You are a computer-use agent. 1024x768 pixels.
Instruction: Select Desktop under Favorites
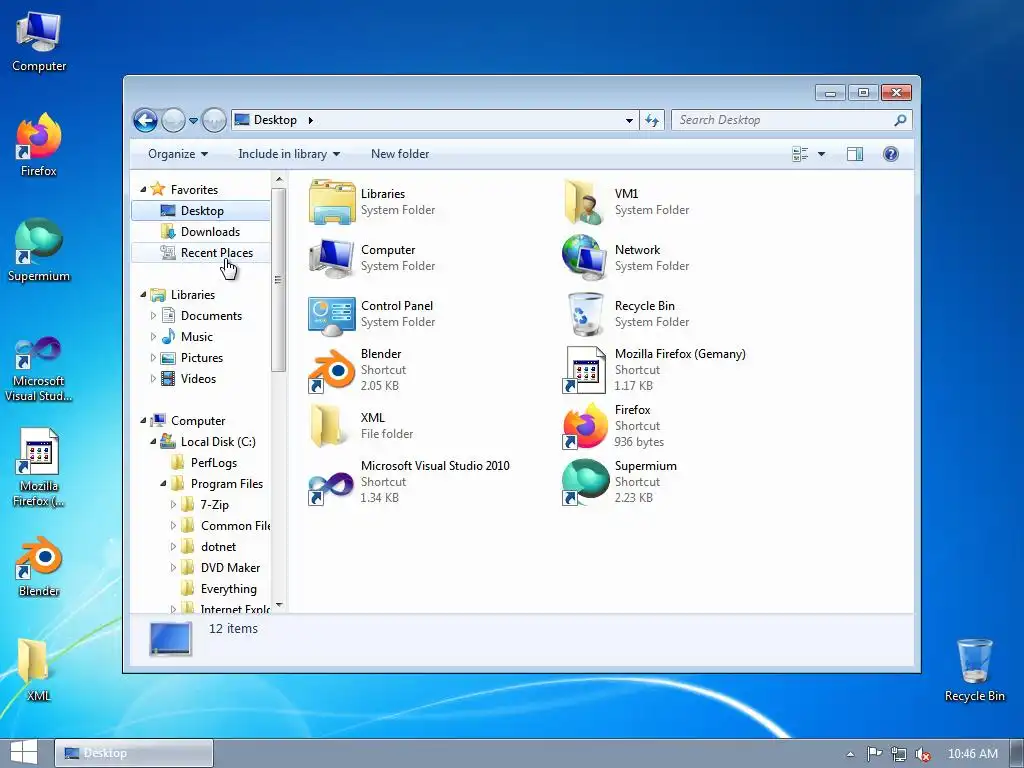click(200, 211)
